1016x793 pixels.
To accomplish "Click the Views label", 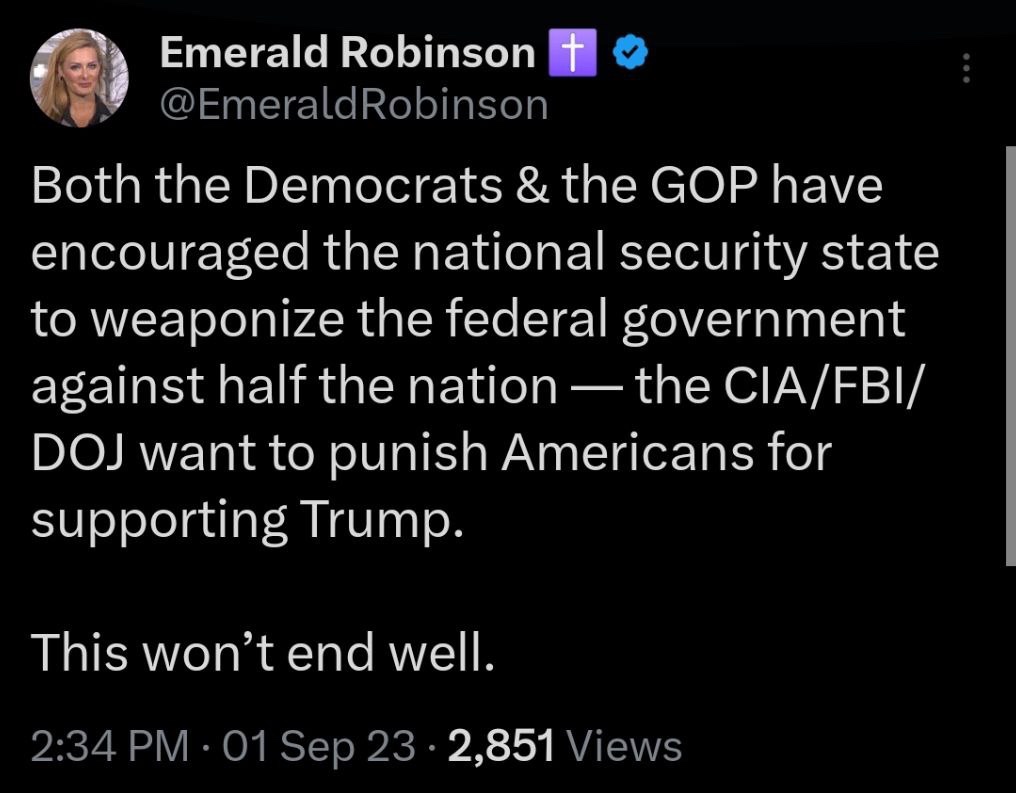I will [x=624, y=745].
